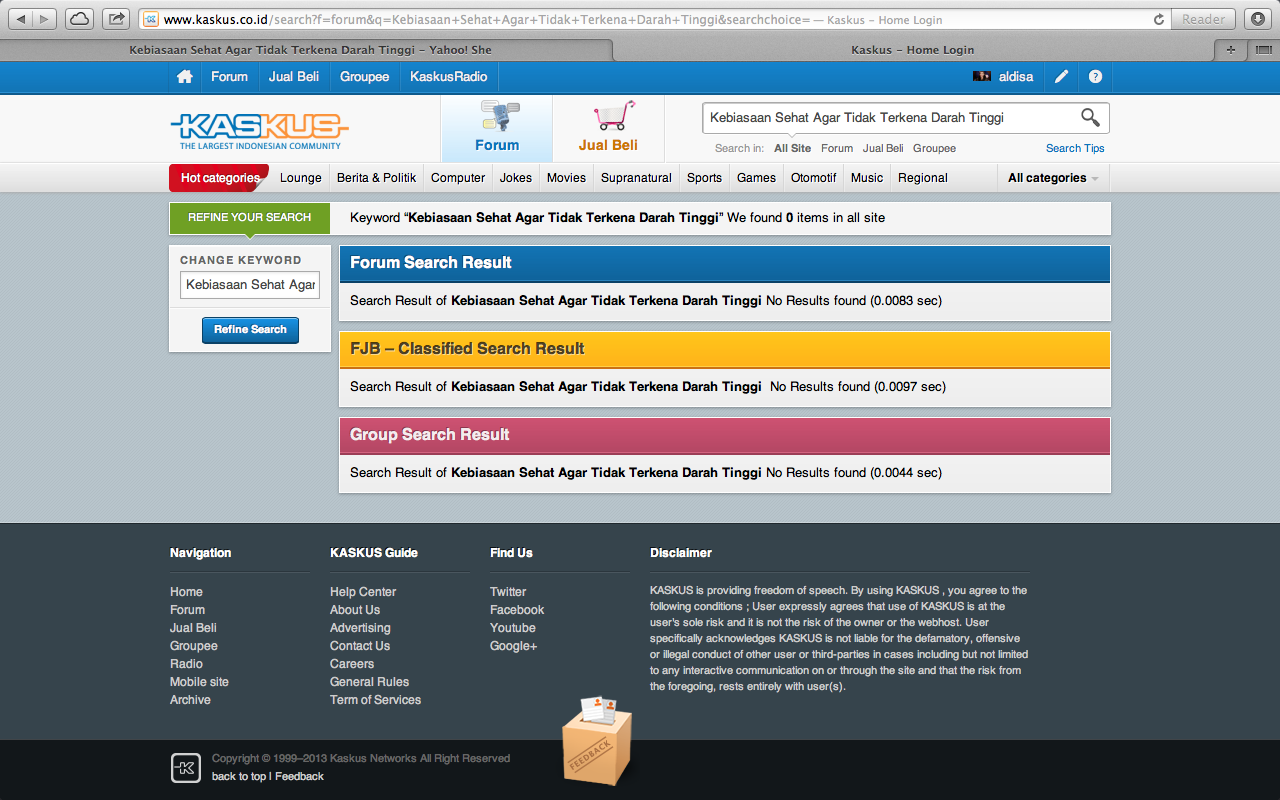Open the iCloud tabs cloud icon
1280x800 pixels.
click(80, 19)
